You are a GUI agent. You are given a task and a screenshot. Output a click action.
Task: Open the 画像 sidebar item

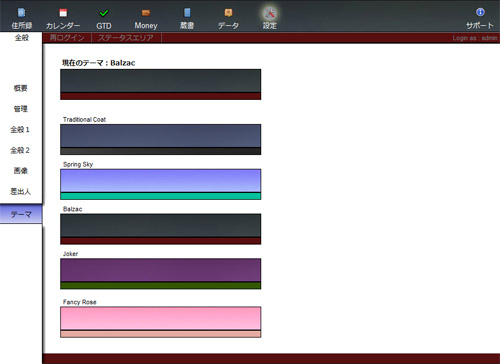(x=20, y=171)
